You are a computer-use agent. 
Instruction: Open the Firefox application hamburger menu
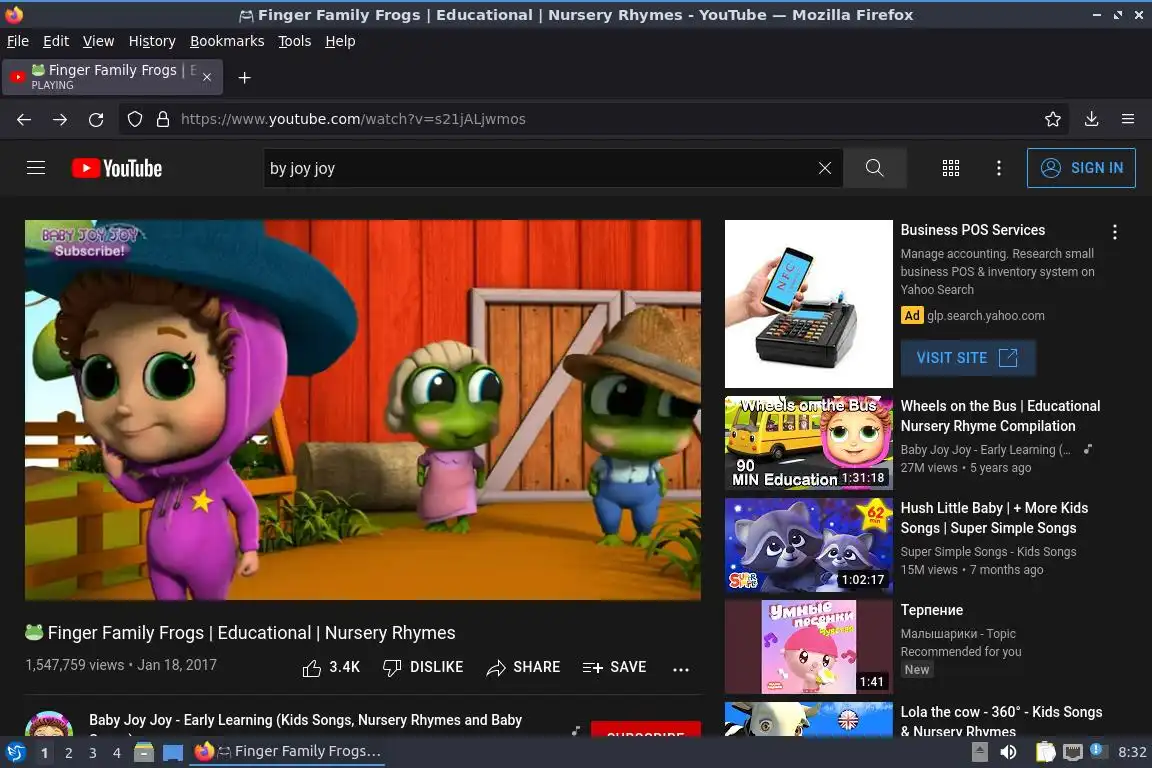tap(1128, 119)
